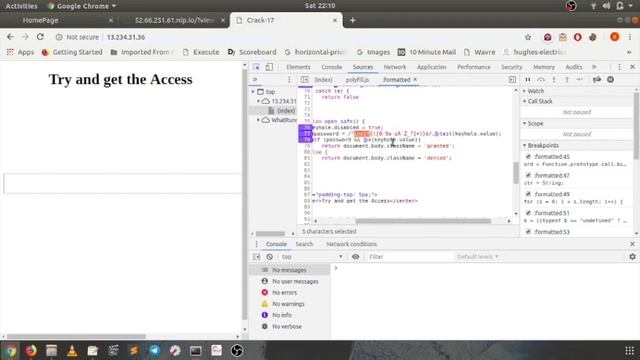Uncheck breakpoint :formatted:51

tap(528, 213)
